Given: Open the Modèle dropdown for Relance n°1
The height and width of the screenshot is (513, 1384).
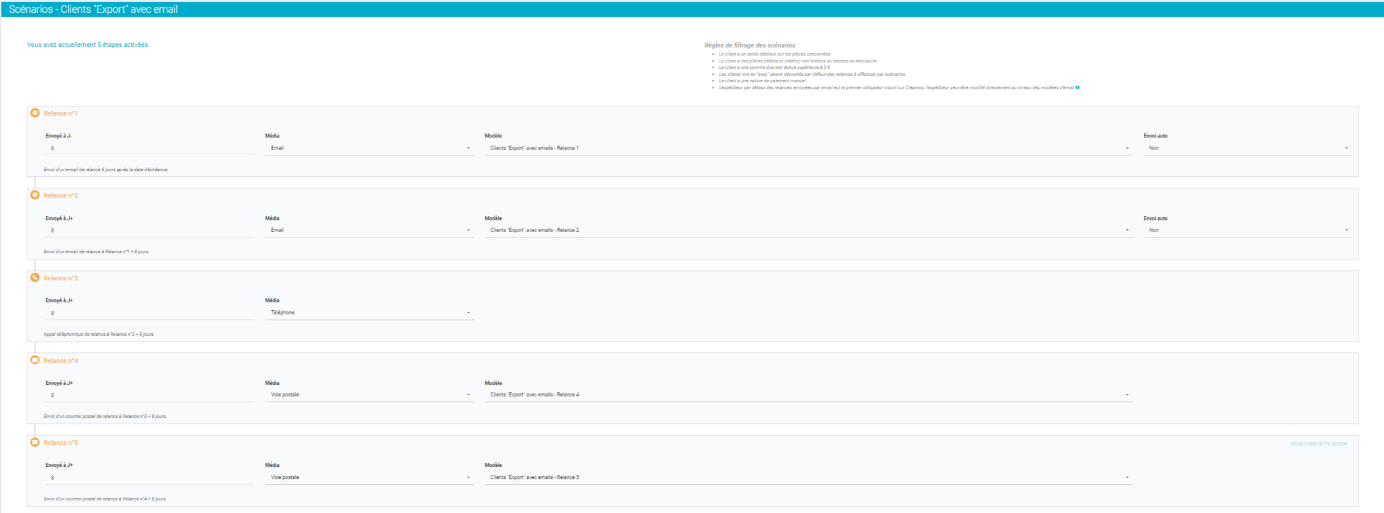Looking at the screenshot, I should pos(807,148).
